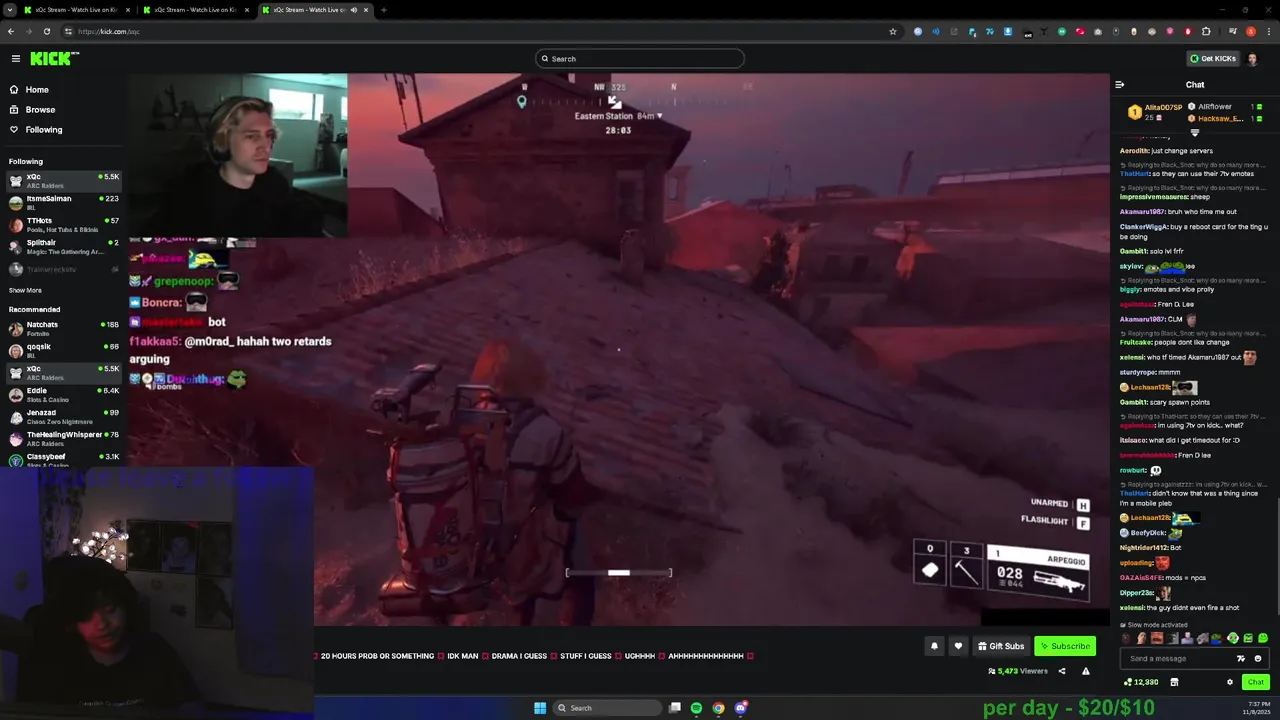1280x720 pixels.
Task: Open TTHots channel under Following
Action: pyautogui.click(x=63, y=224)
